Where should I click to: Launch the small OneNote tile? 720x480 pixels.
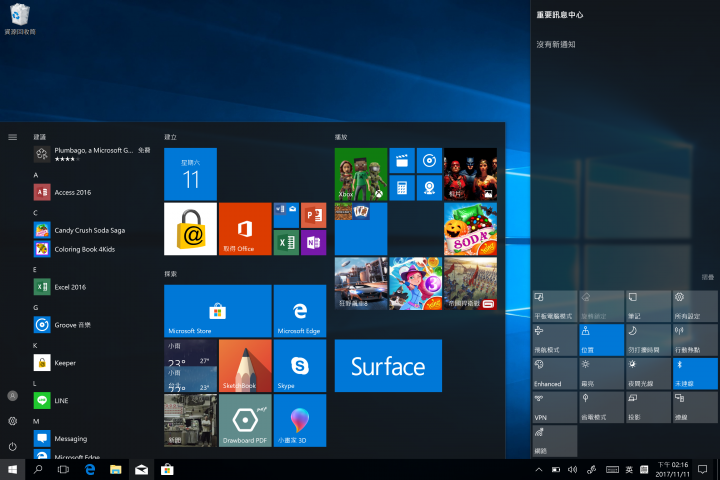pos(314,243)
